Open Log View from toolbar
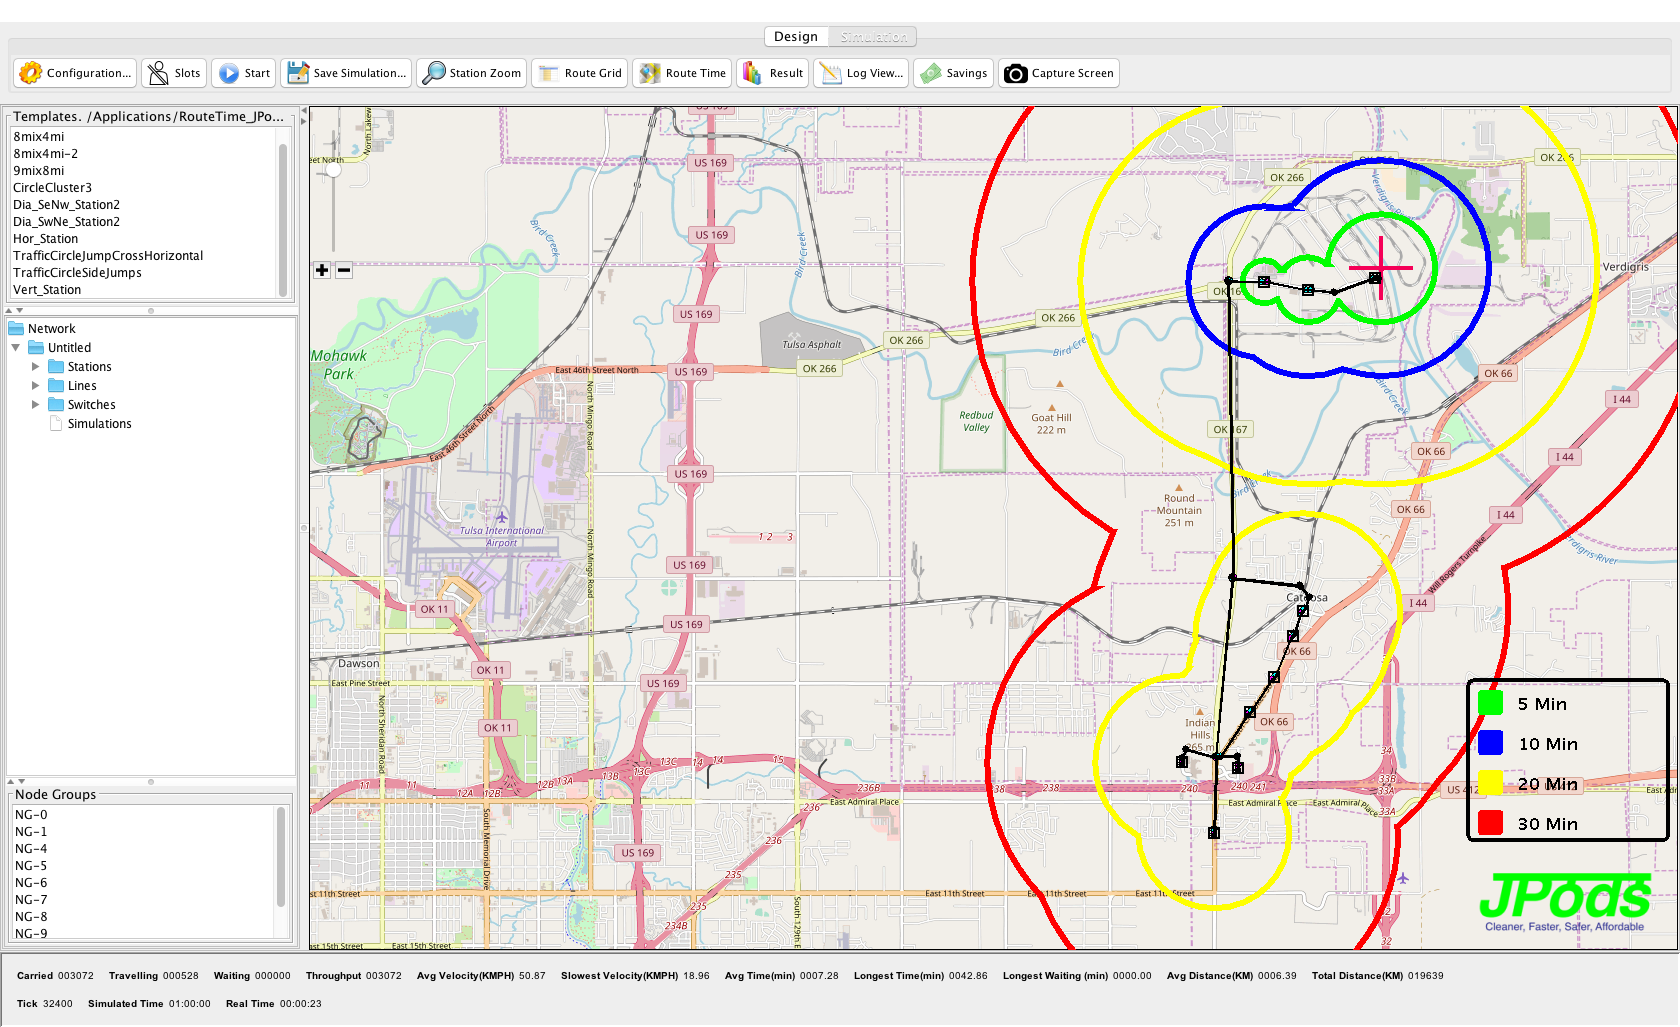This screenshot has height=1027, width=1680. click(830, 73)
